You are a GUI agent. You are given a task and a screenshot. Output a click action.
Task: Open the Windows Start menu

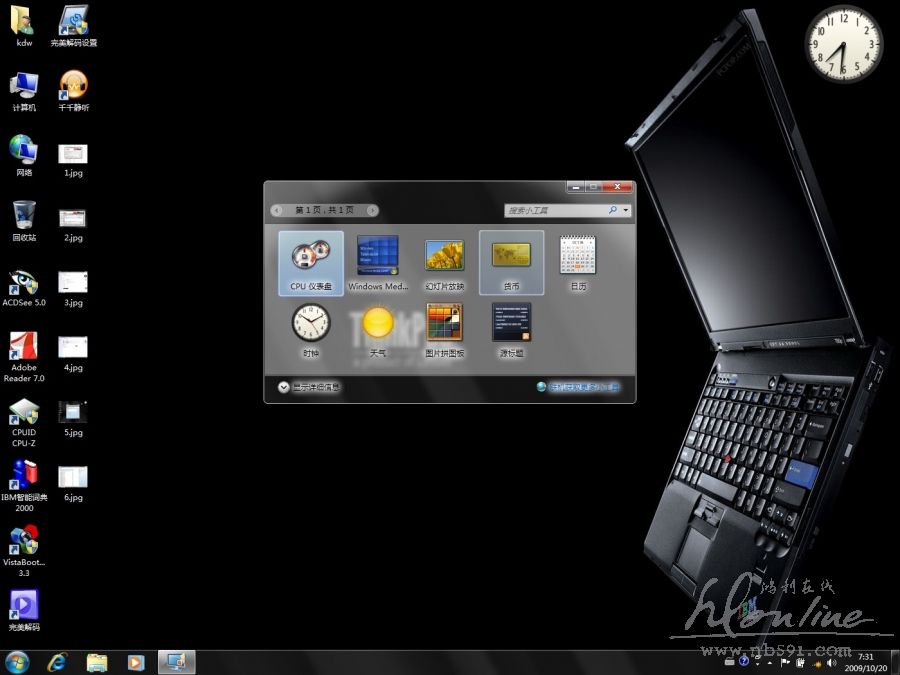[17, 662]
